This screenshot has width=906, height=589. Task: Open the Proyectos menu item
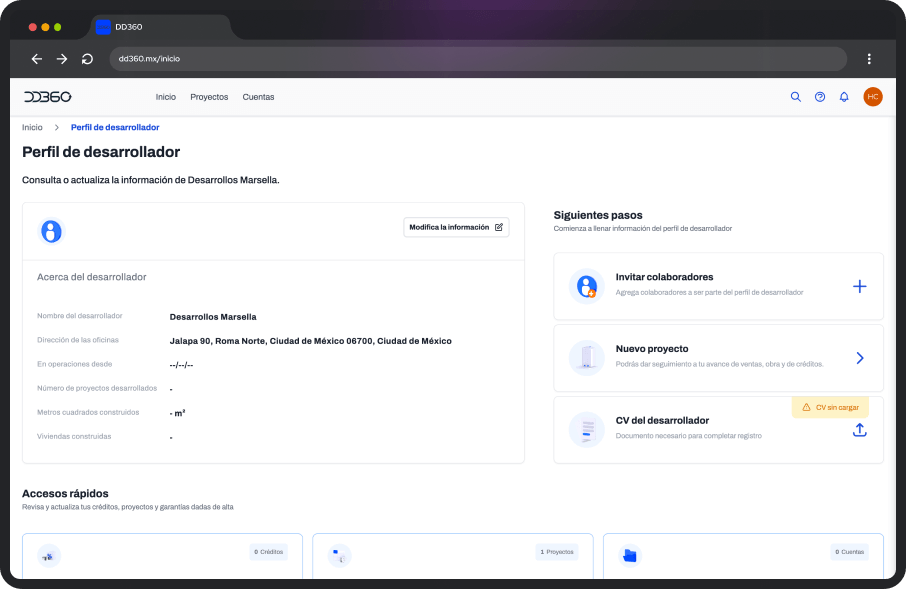pyautogui.click(x=209, y=97)
